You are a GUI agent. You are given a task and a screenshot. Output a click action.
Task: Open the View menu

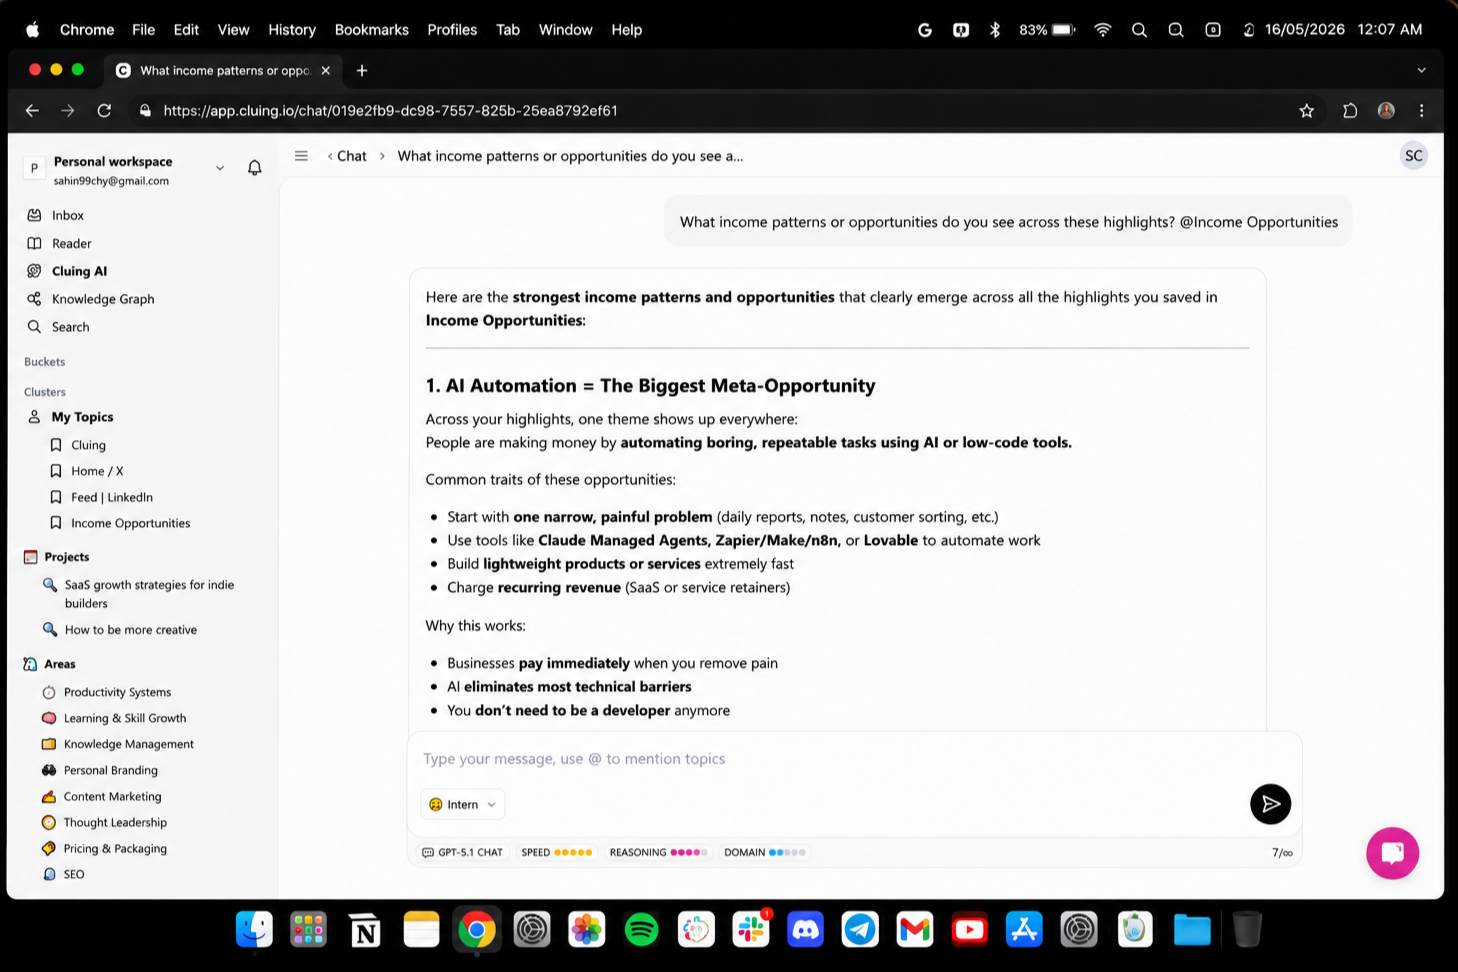pos(233,30)
